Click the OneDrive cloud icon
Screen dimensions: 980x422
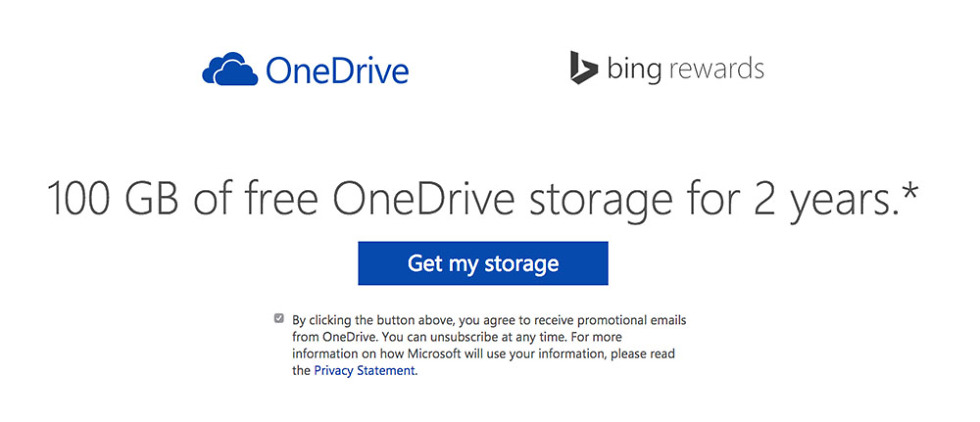tap(231, 71)
